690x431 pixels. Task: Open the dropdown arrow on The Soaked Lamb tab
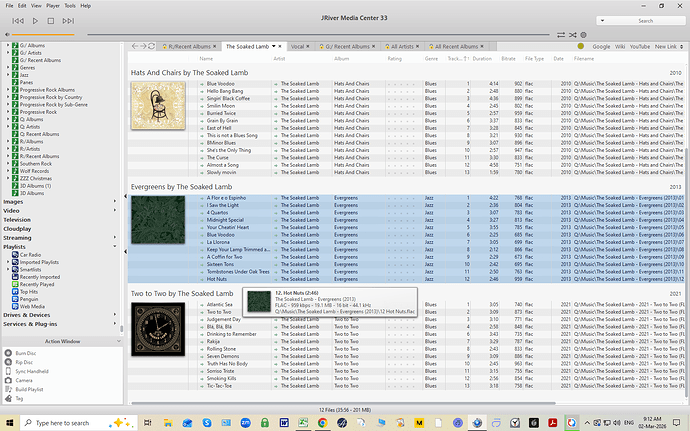pyautogui.click(x=274, y=46)
